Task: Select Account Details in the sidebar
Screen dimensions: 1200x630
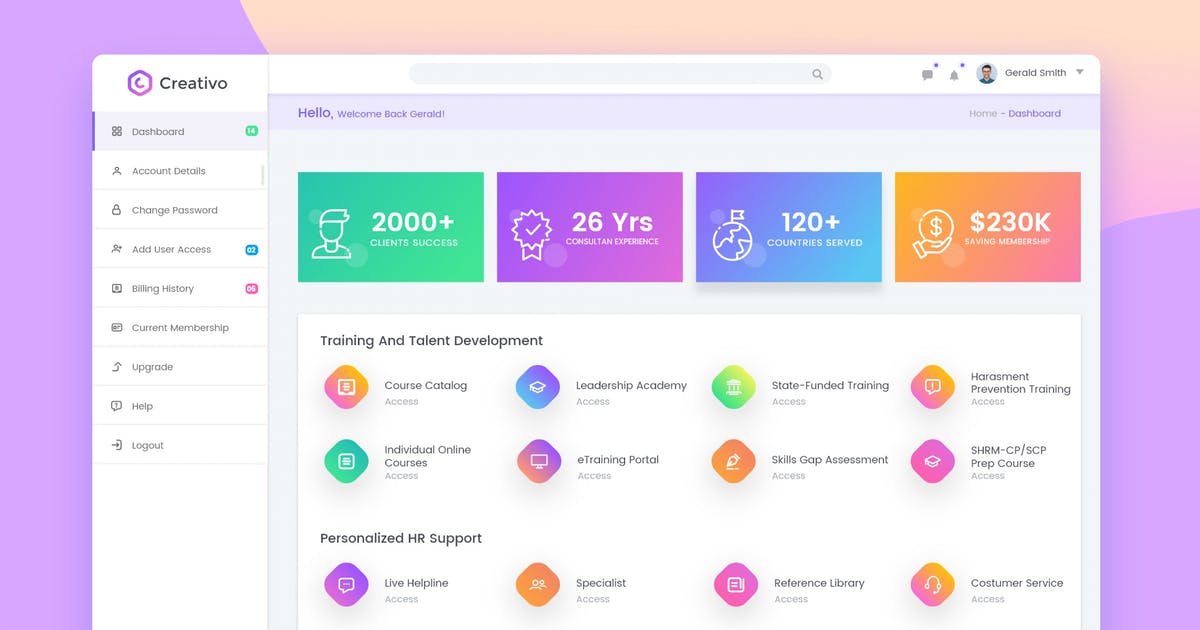Action: (167, 170)
